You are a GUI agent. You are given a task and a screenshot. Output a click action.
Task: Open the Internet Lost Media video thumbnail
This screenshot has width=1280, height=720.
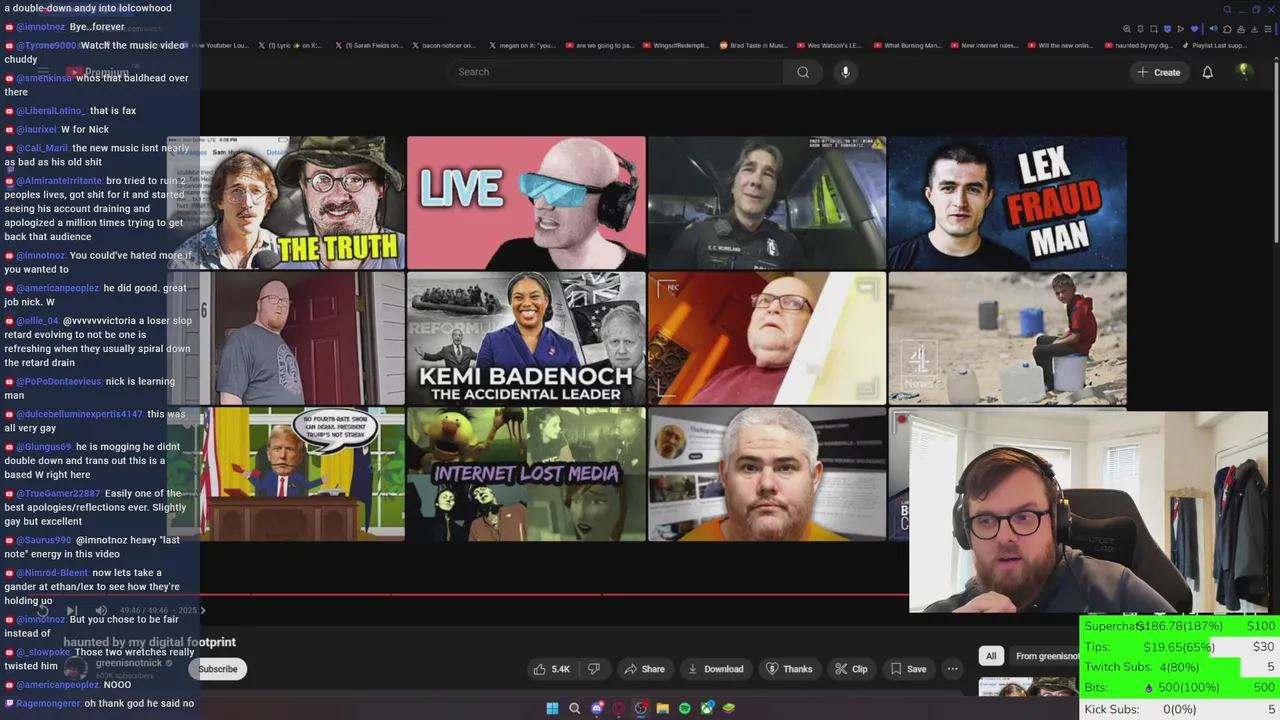pyautogui.click(x=526, y=474)
